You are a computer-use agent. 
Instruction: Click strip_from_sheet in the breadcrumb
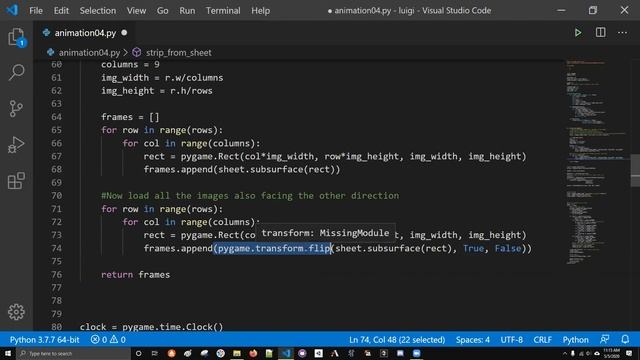[x=179, y=53]
